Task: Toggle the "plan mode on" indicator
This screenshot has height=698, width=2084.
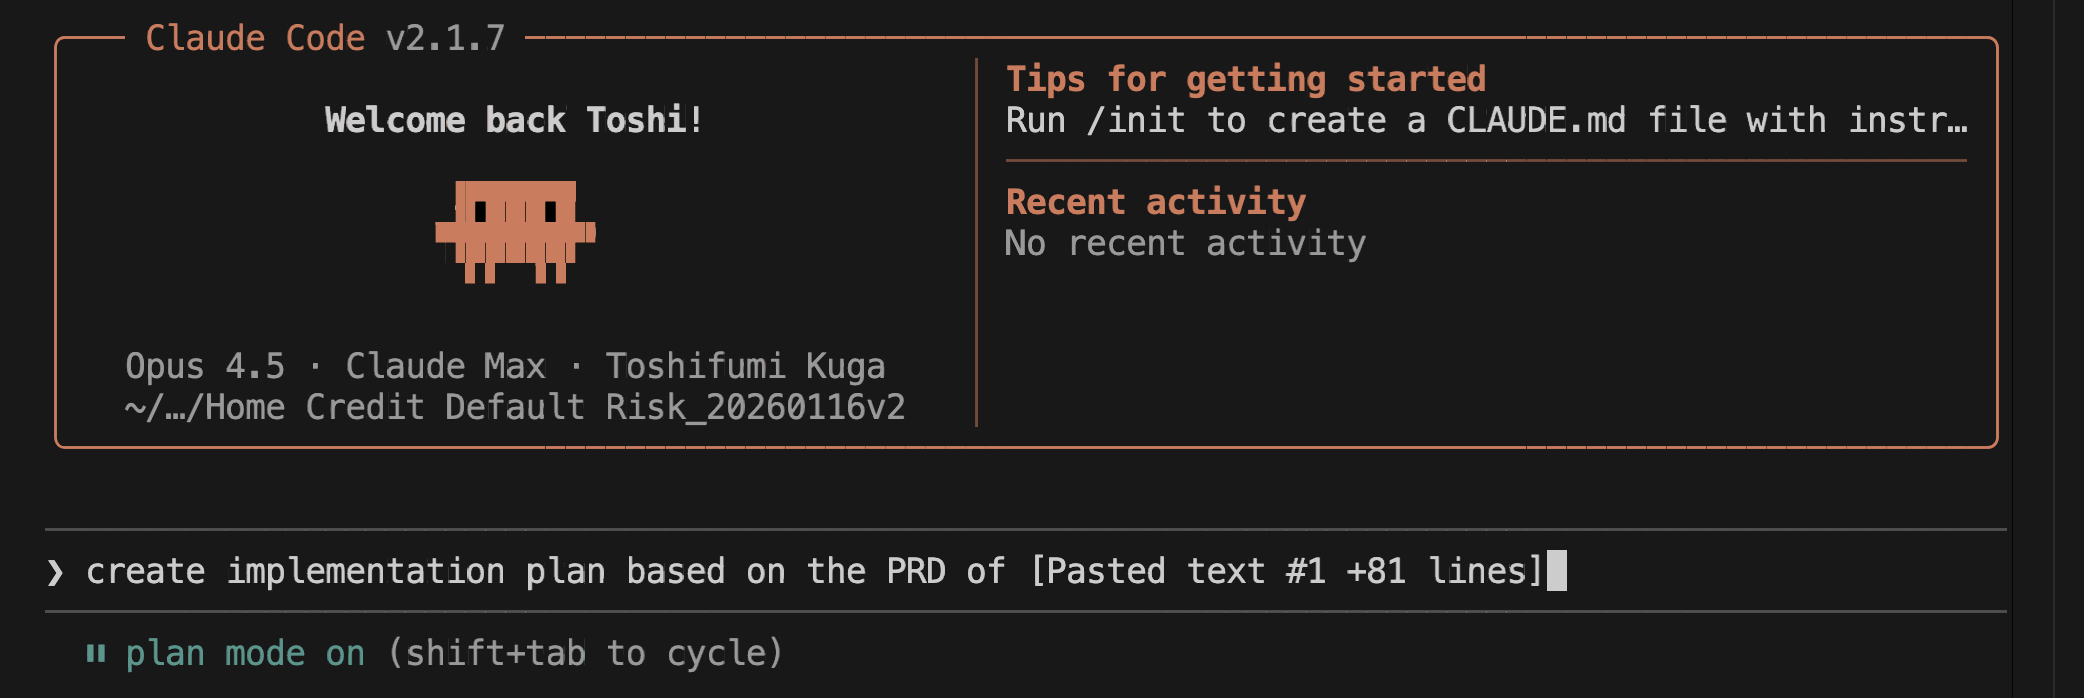Action: pyautogui.click(x=245, y=654)
